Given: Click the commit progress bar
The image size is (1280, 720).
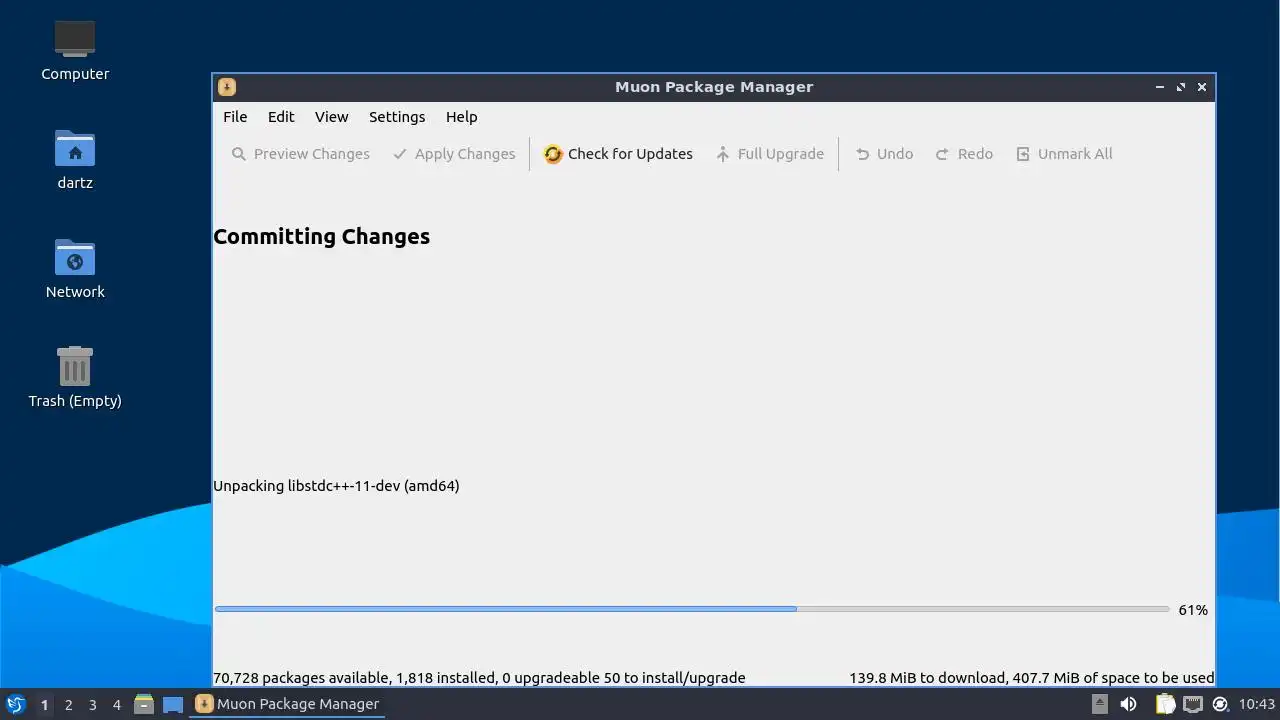Looking at the screenshot, I should click(692, 609).
